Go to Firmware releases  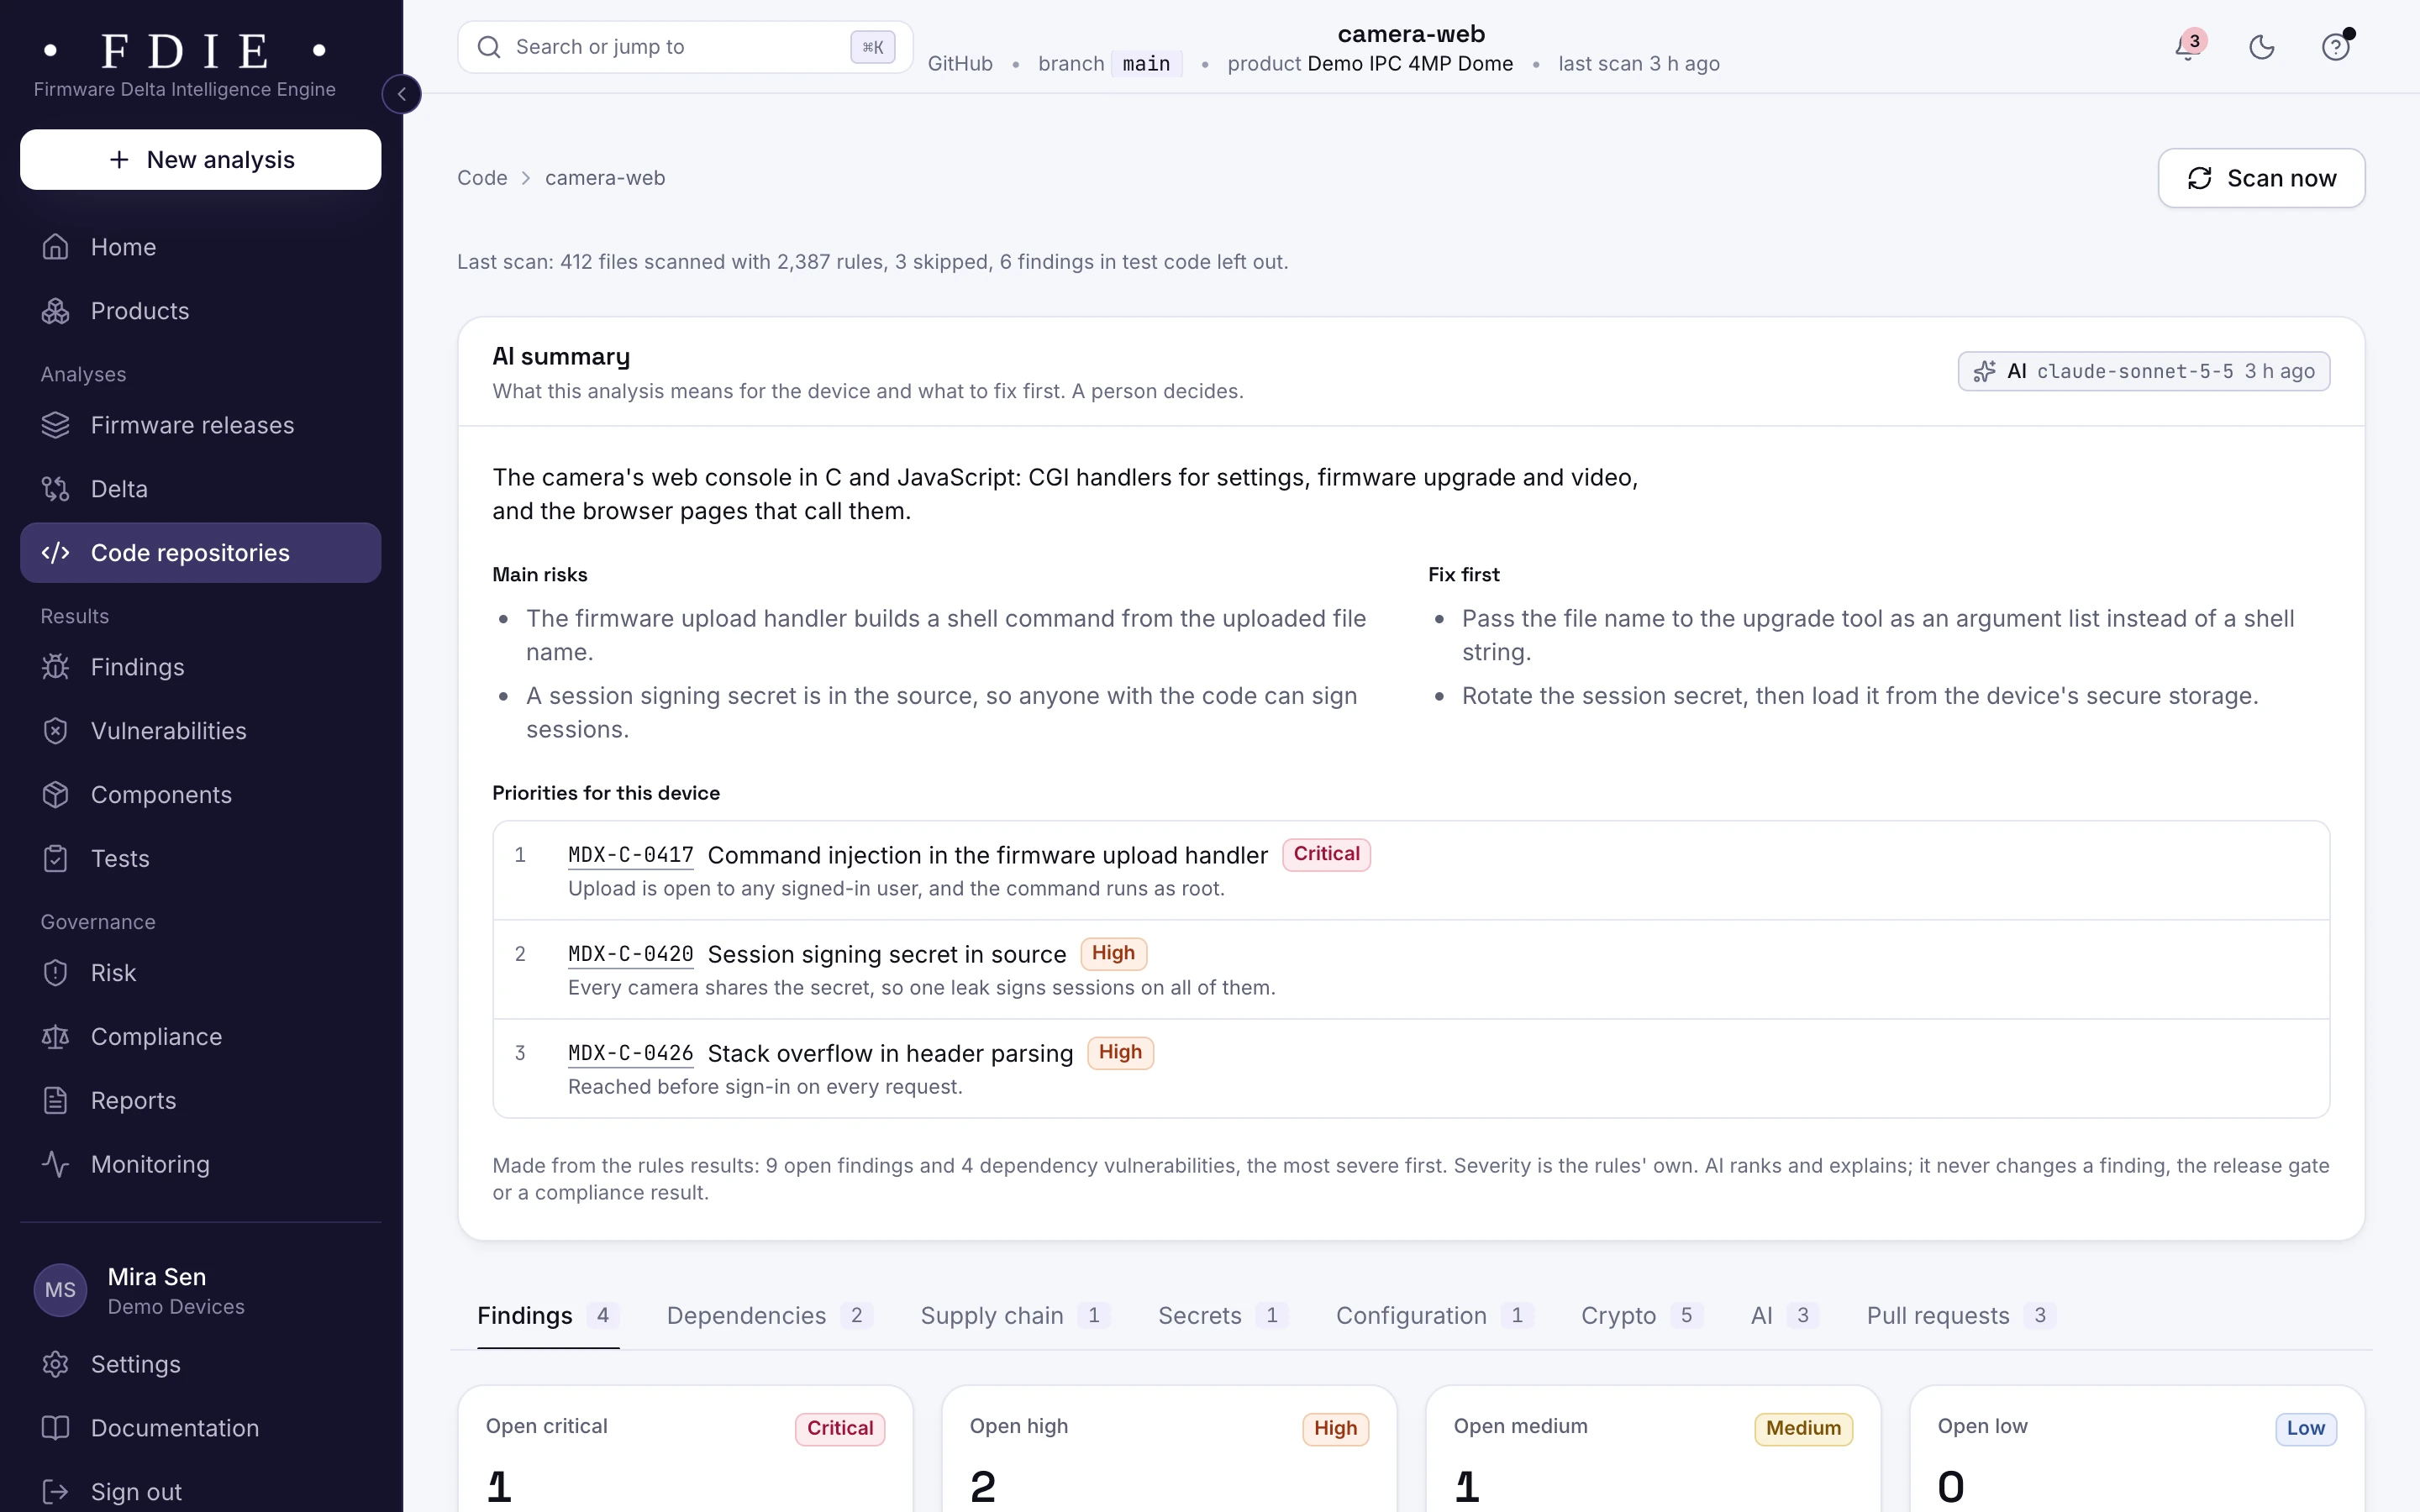pyautogui.click(x=200, y=424)
